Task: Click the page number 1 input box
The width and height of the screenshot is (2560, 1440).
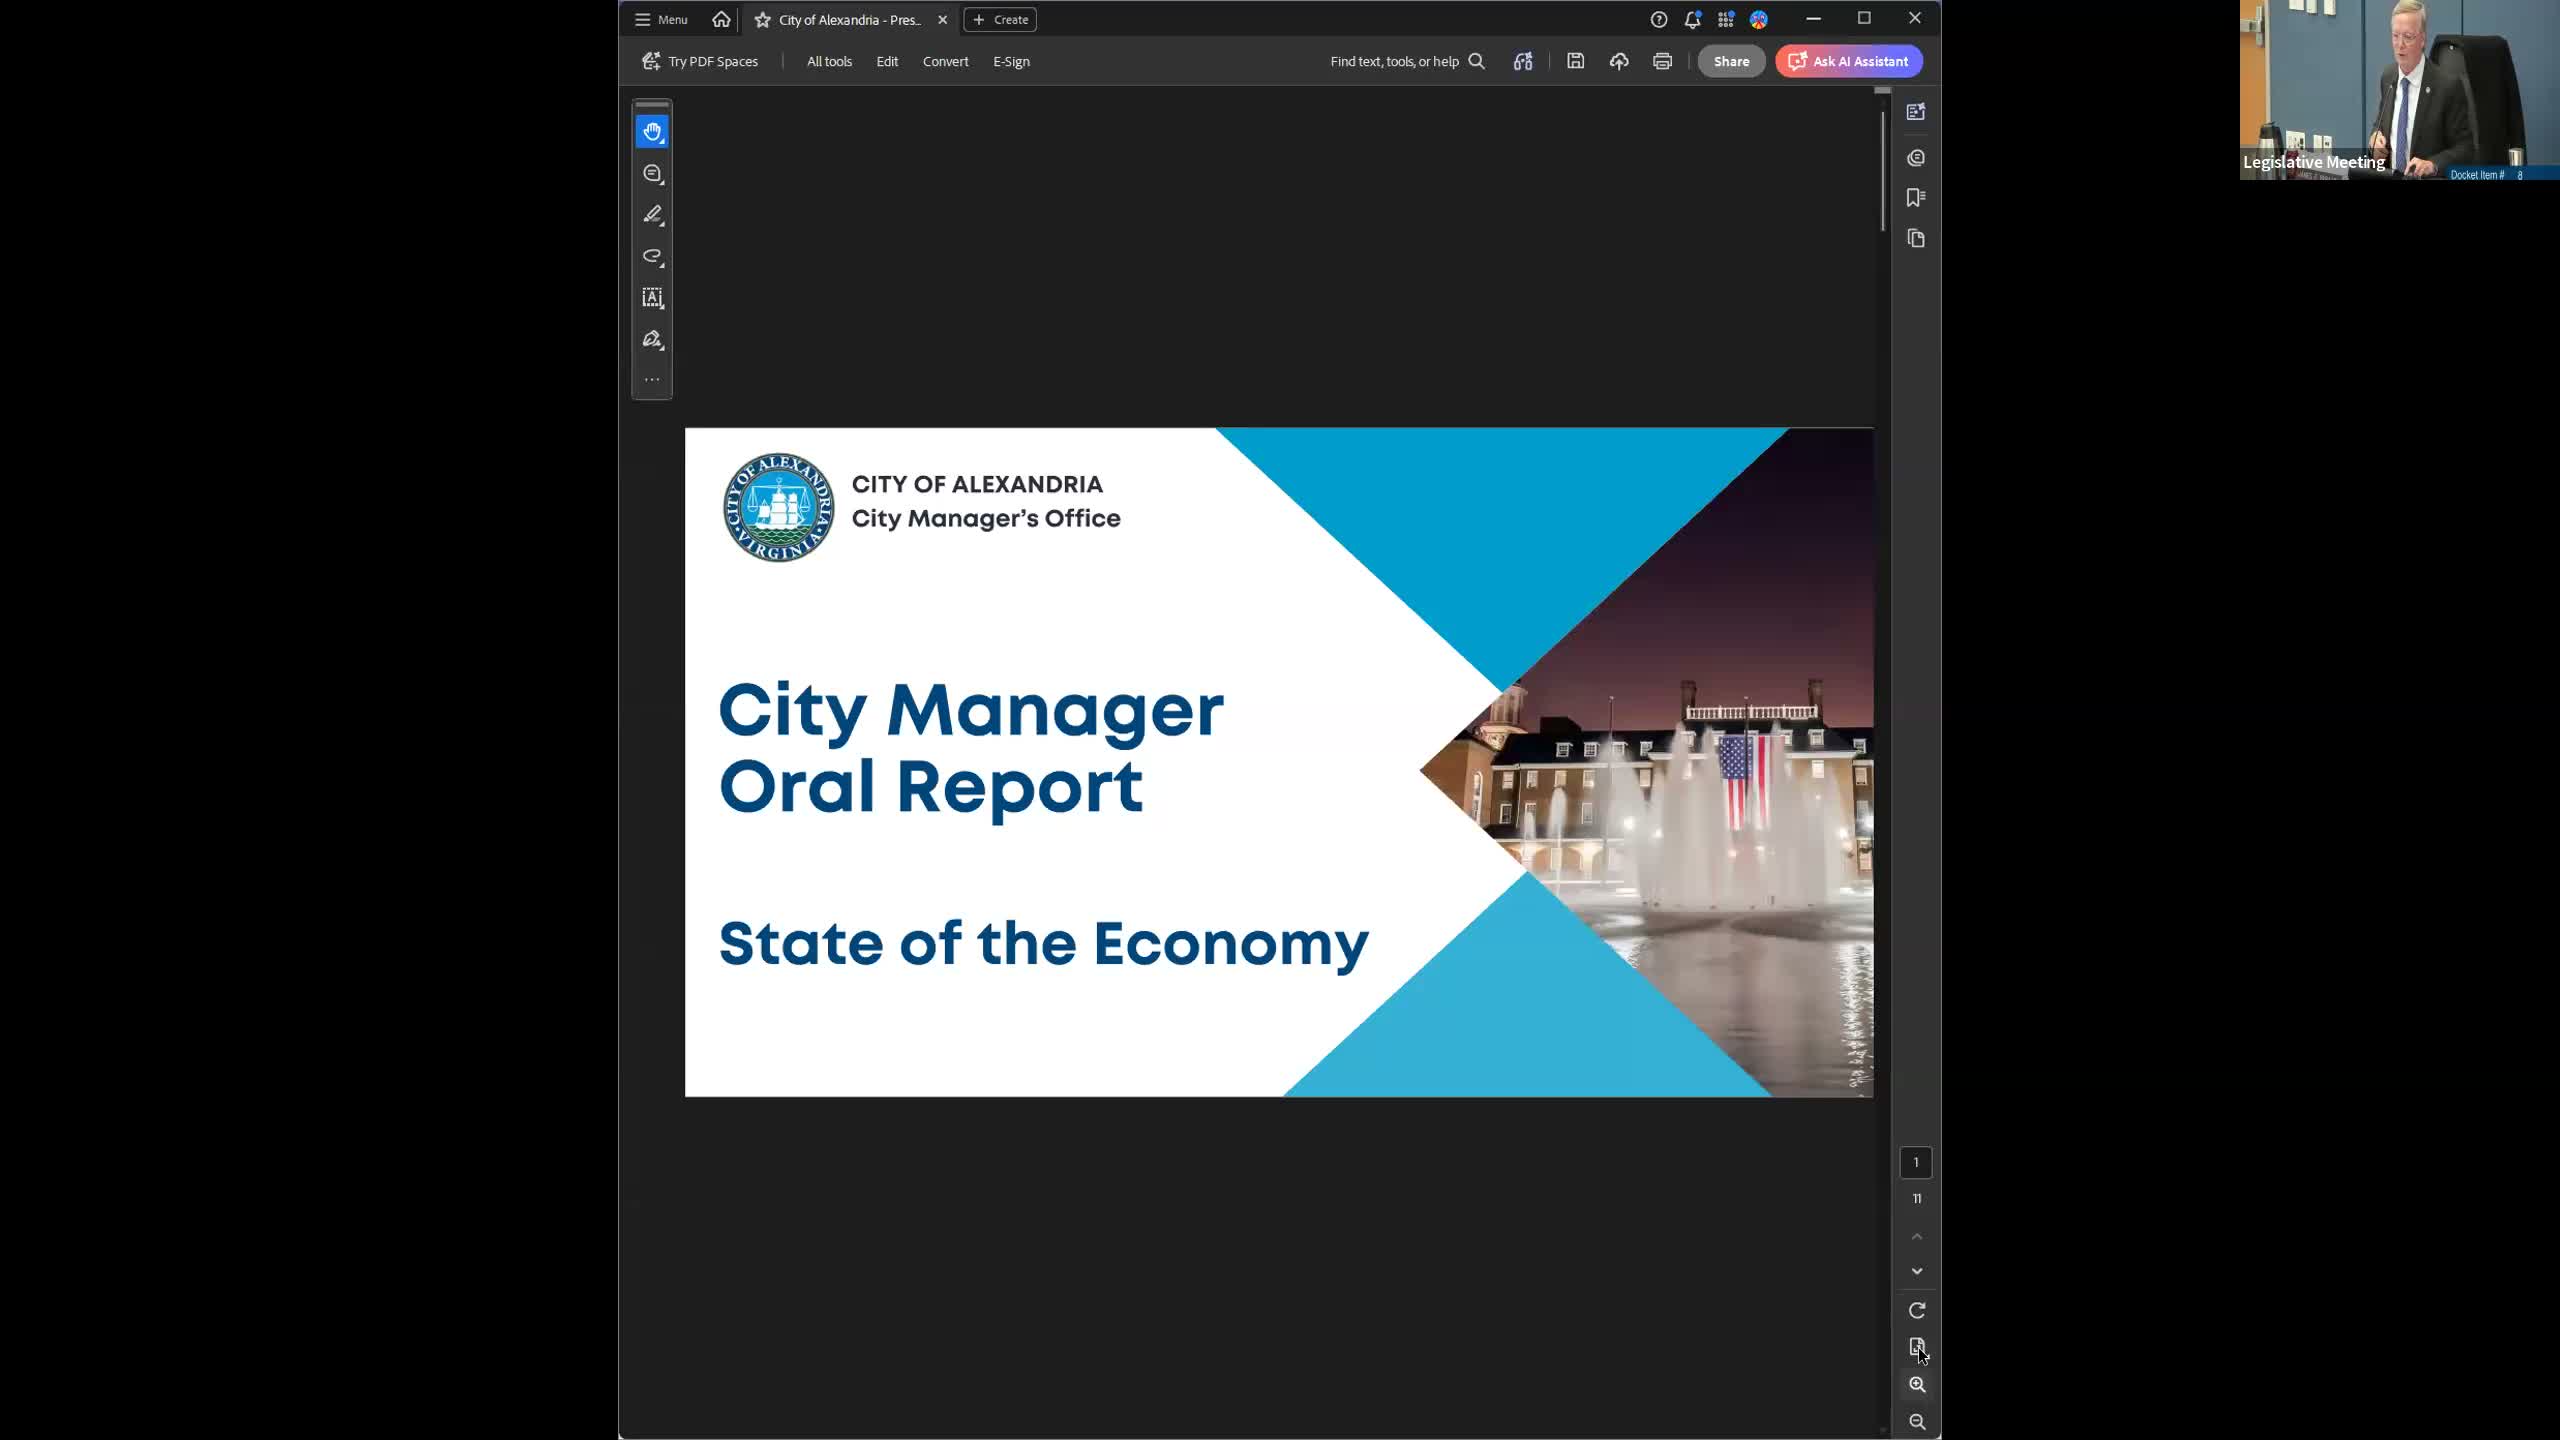Action: point(1916,1163)
